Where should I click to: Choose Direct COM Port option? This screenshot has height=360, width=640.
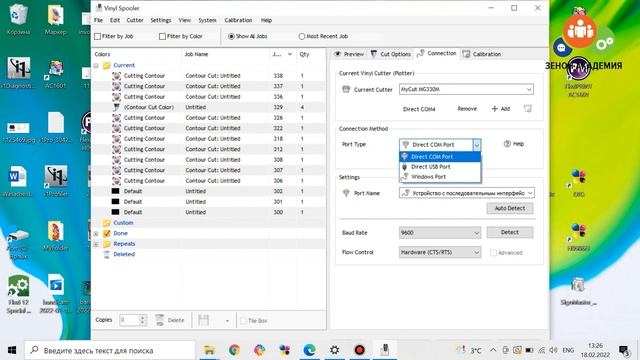click(x=440, y=157)
